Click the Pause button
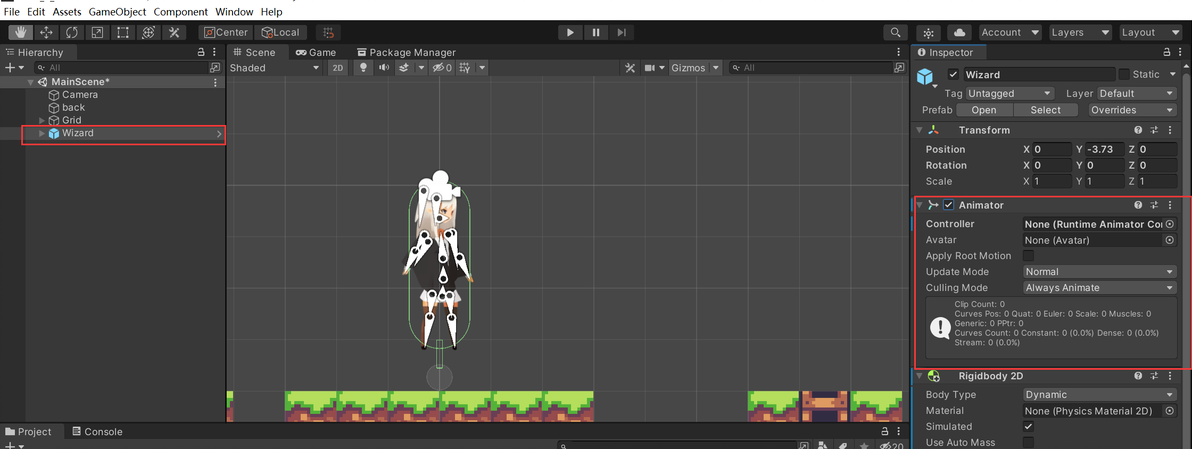This screenshot has height=449, width=1192. pyautogui.click(x=596, y=32)
